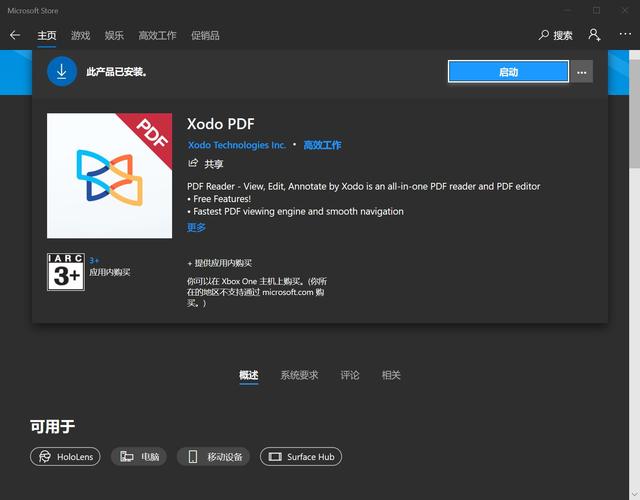This screenshot has height=500, width=640.
Task: Click the 共享 share icon
Action: click(193, 163)
